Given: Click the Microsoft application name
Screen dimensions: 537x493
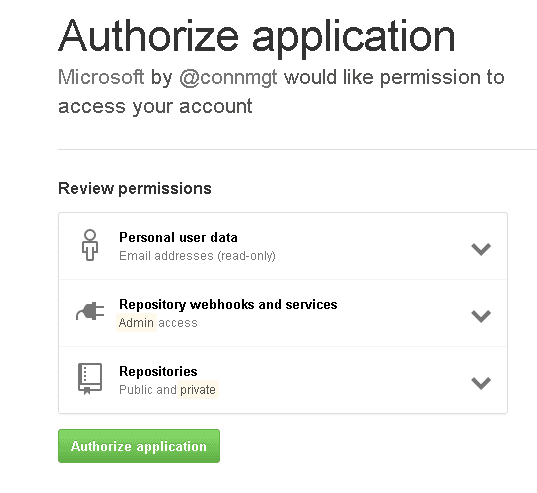Looking at the screenshot, I should (101, 77).
